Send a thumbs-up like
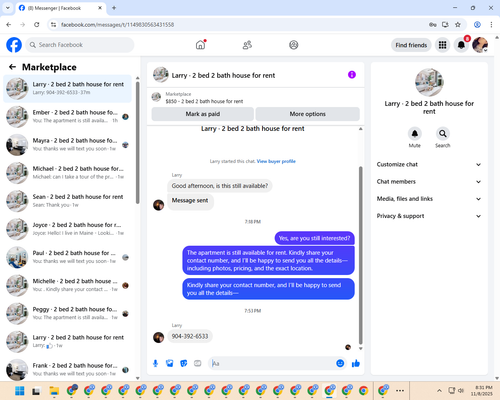Image resolution: width=500 pixels, height=400 pixels. [x=356, y=363]
